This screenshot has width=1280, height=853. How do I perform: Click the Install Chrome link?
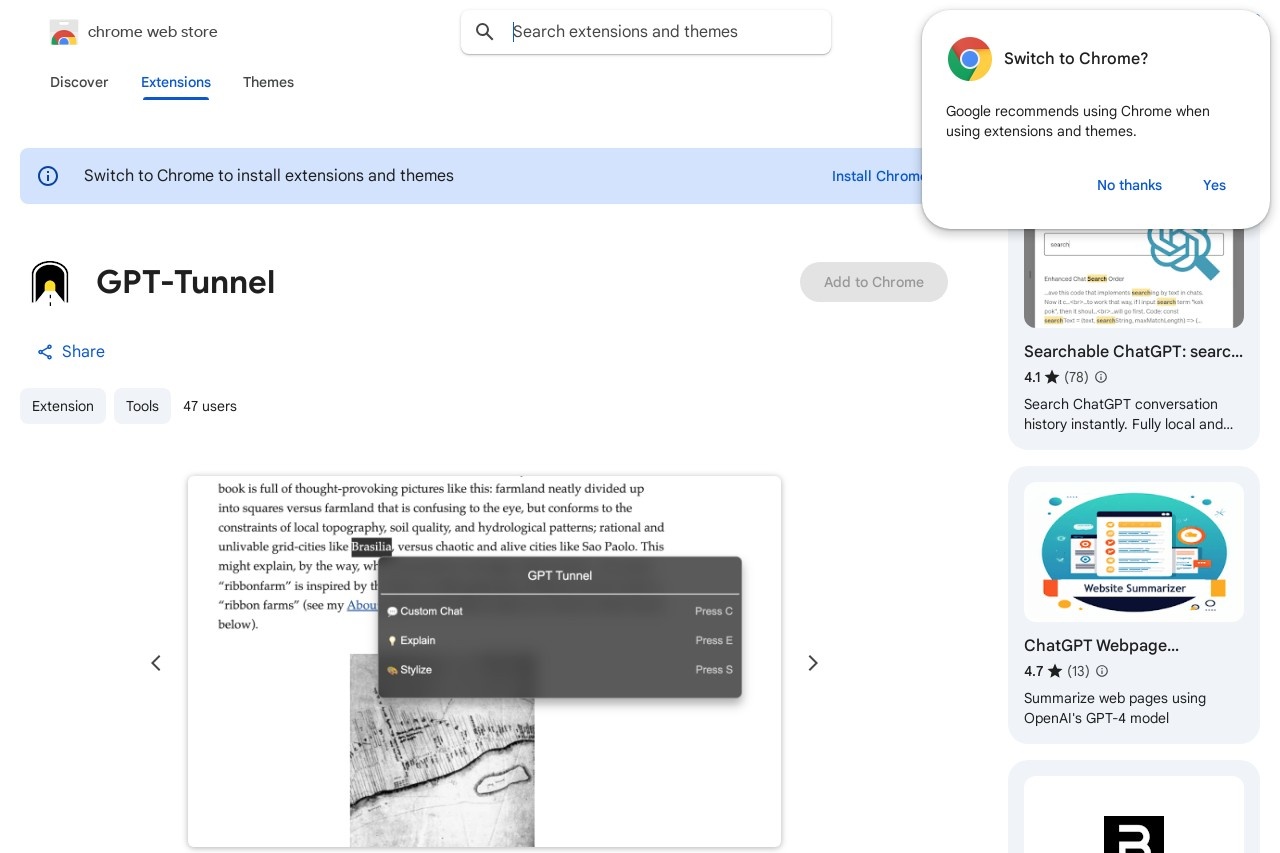(878, 176)
